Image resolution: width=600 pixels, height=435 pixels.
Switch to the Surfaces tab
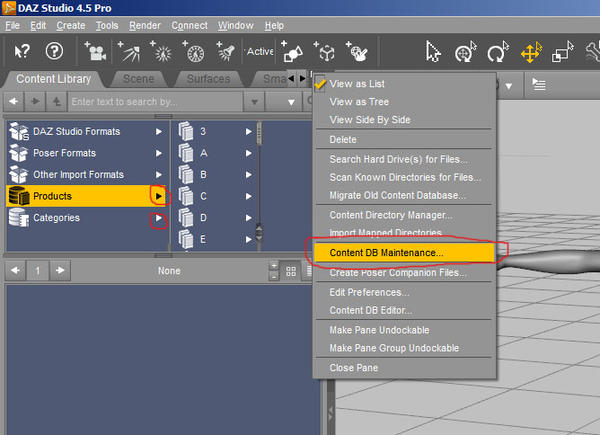209,79
